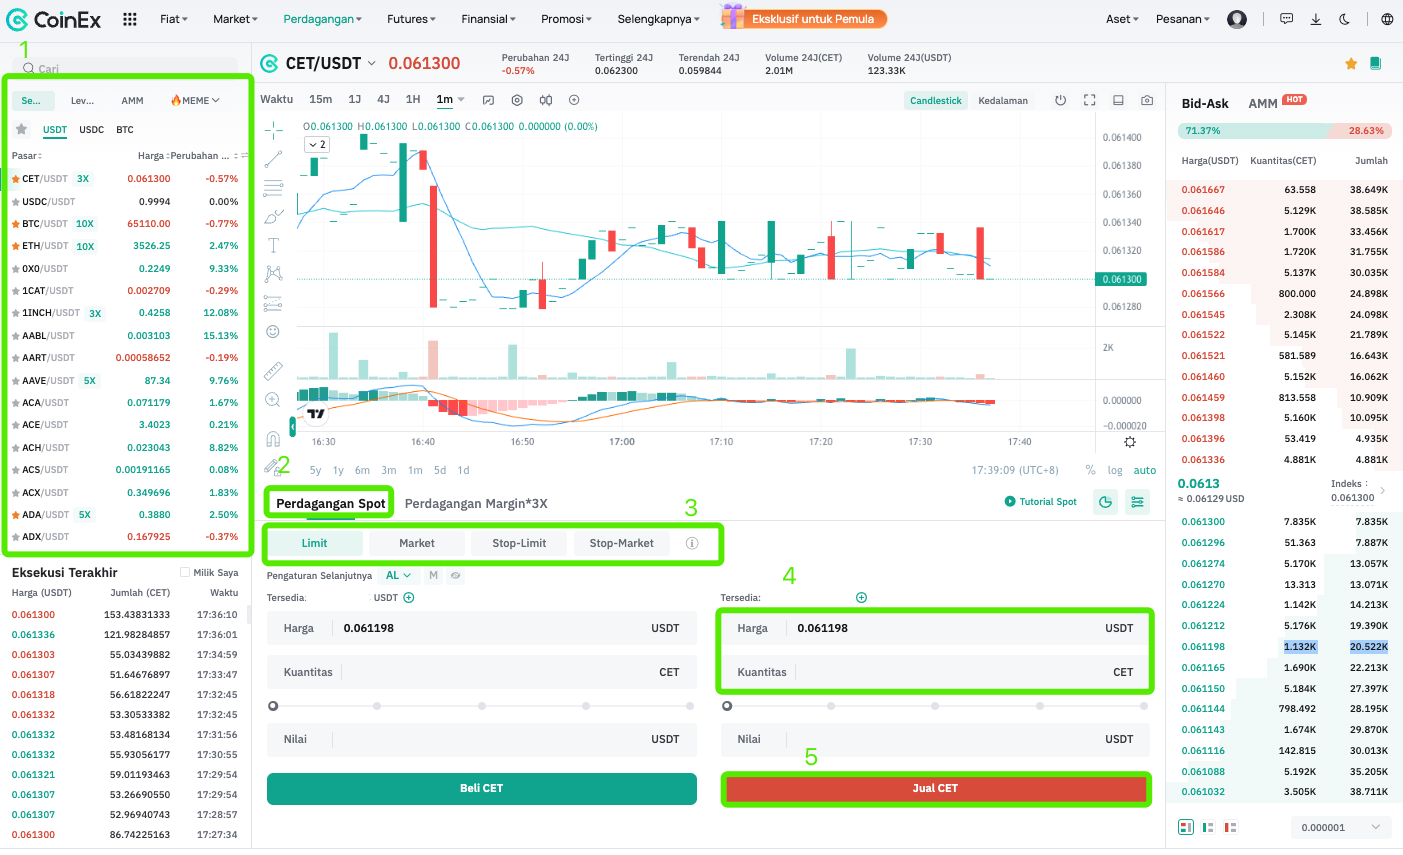Image resolution: width=1403 pixels, height=855 pixels.
Task: Click the sell quantity percentage slider
Action: tap(935, 706)
